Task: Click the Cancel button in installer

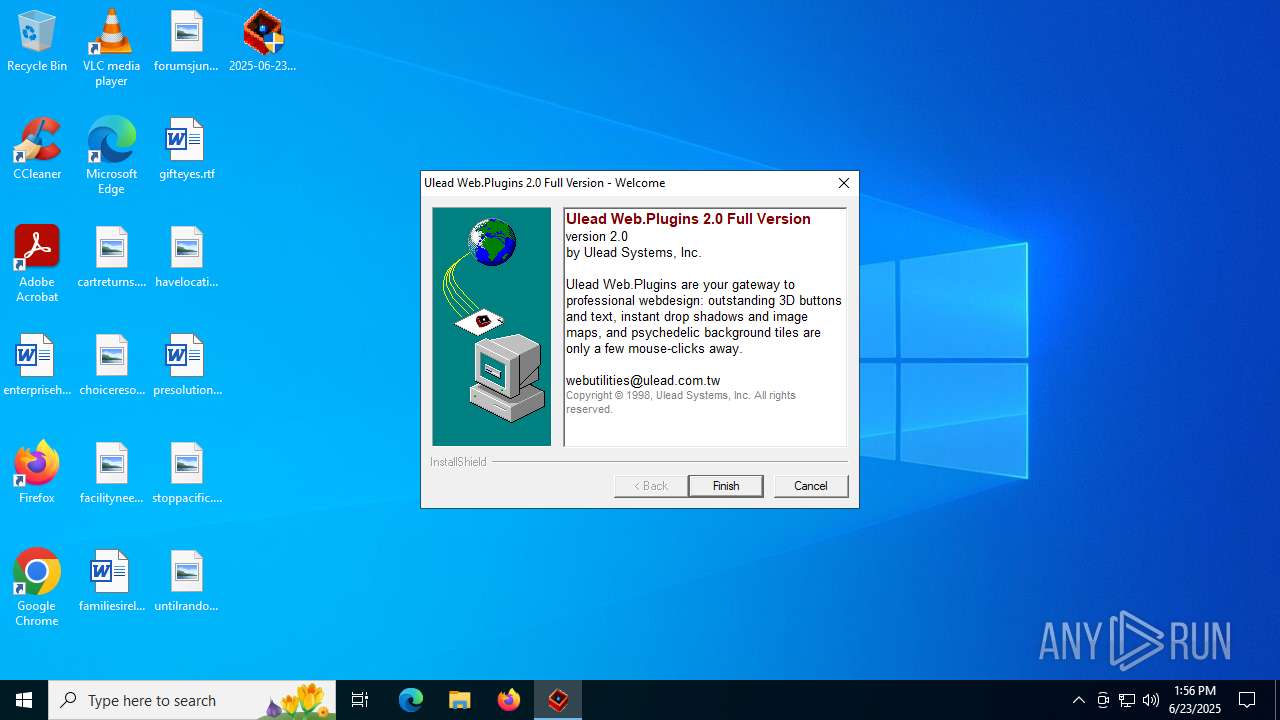Action: click(x=811, y=486)
